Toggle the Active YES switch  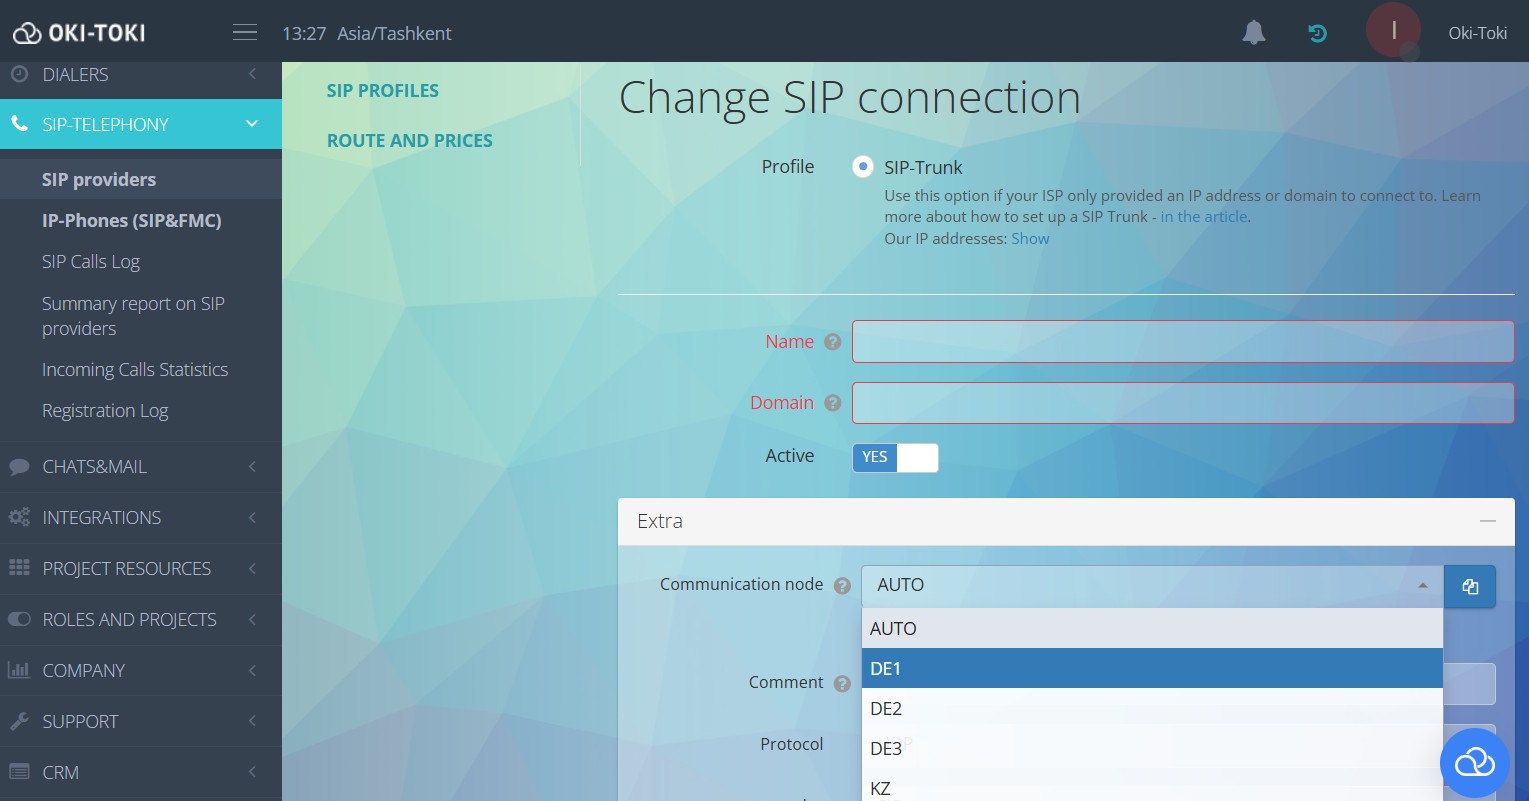tap(895, 457)
